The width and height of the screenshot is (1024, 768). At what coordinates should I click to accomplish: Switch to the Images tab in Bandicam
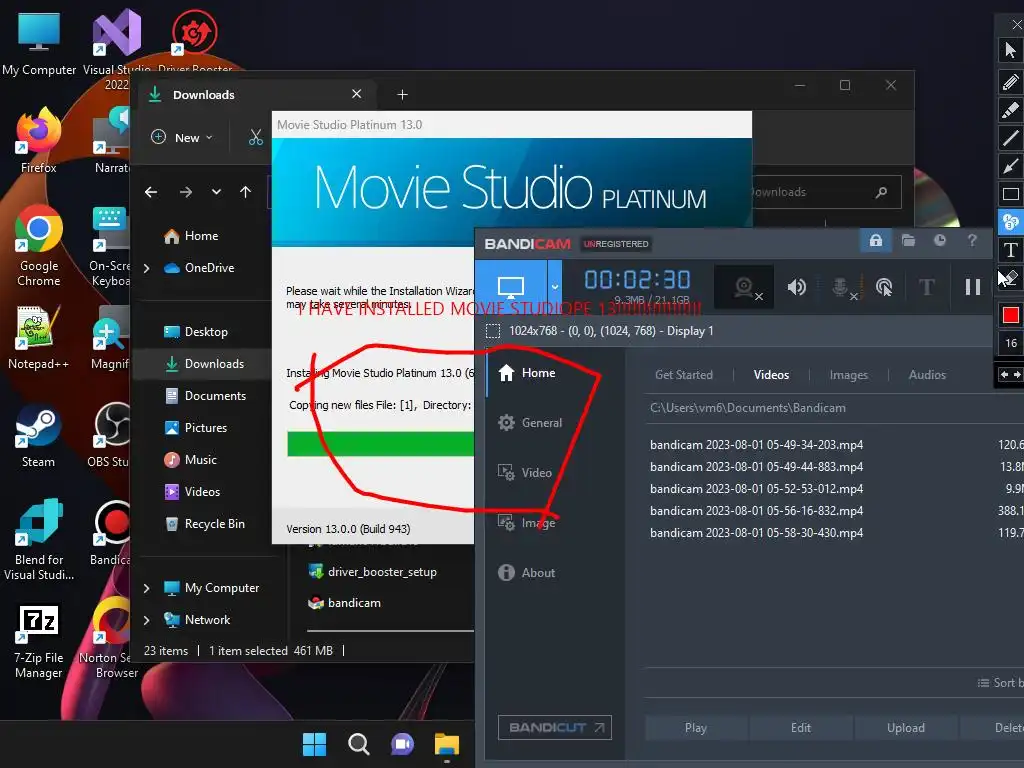848,375
